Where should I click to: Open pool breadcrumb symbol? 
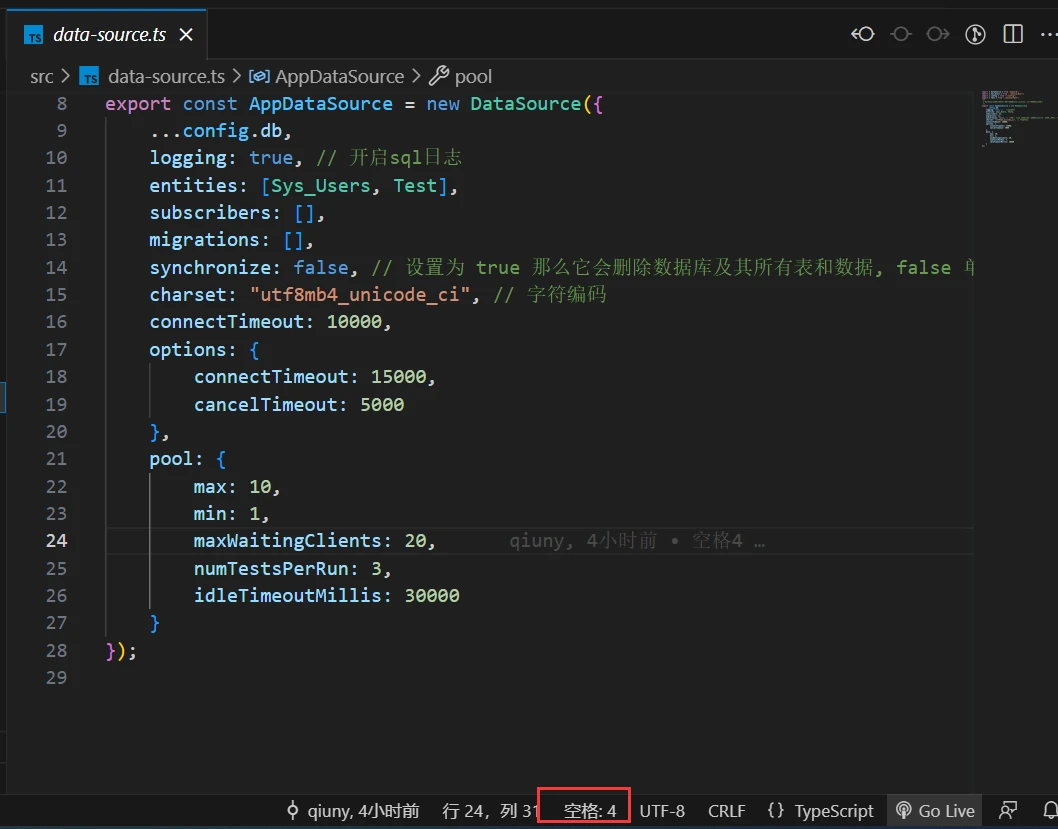(473, 76)
